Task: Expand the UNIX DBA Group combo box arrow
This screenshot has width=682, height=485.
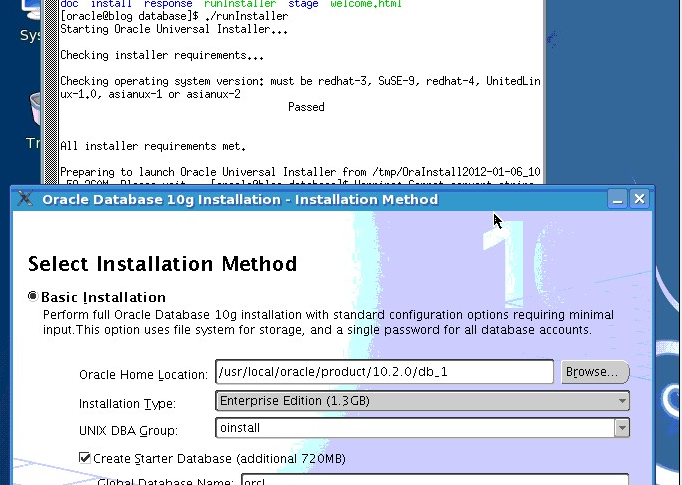Action: 622,428
